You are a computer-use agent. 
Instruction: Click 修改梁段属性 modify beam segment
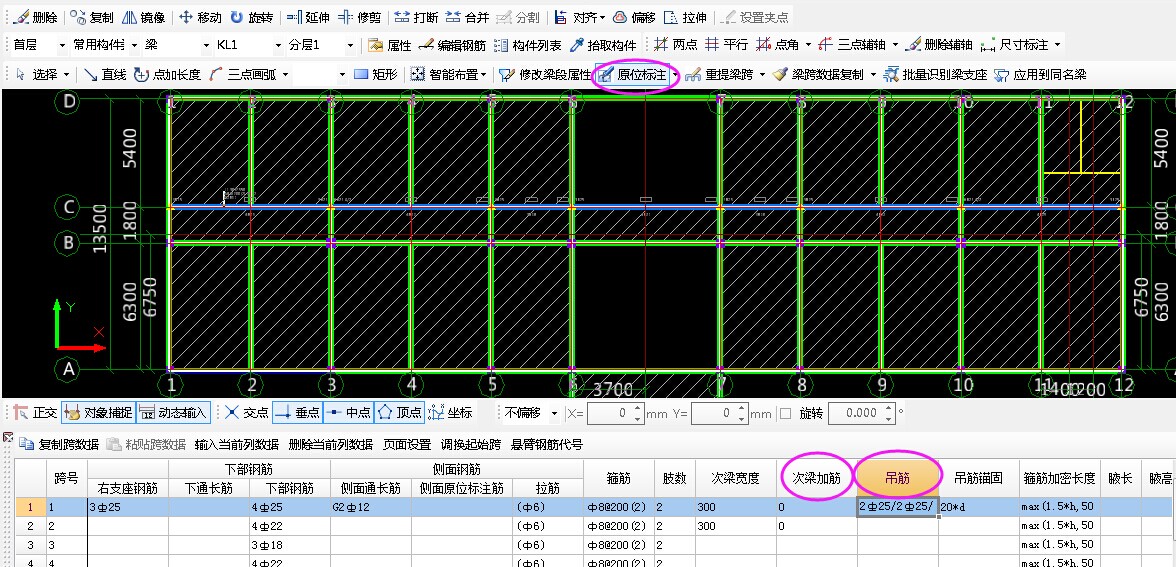pyautogui.click(x=545, y=74)
